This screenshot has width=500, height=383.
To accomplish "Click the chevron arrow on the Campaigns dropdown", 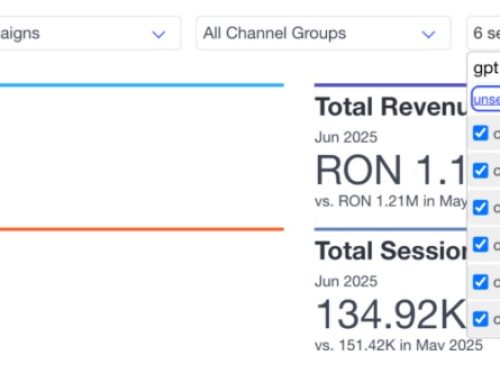I will point(158,34).
